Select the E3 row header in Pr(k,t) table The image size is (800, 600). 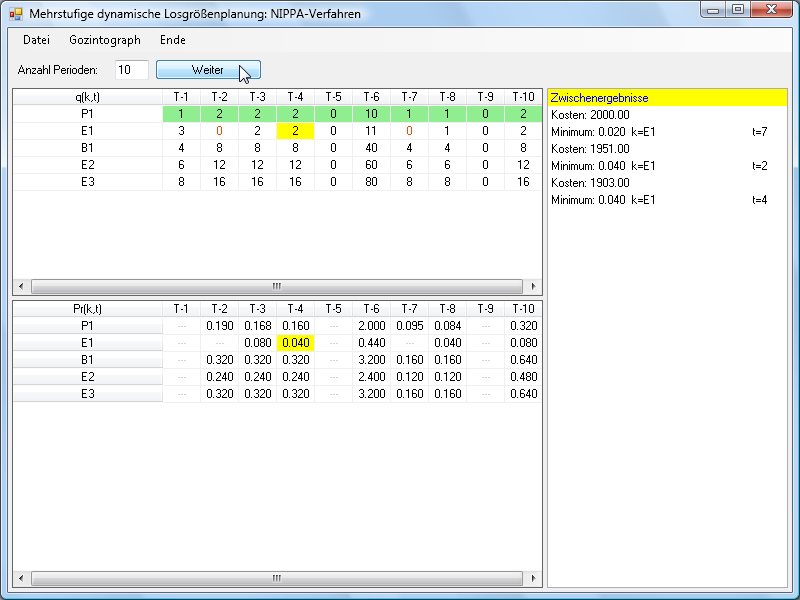tap(87, 393)
